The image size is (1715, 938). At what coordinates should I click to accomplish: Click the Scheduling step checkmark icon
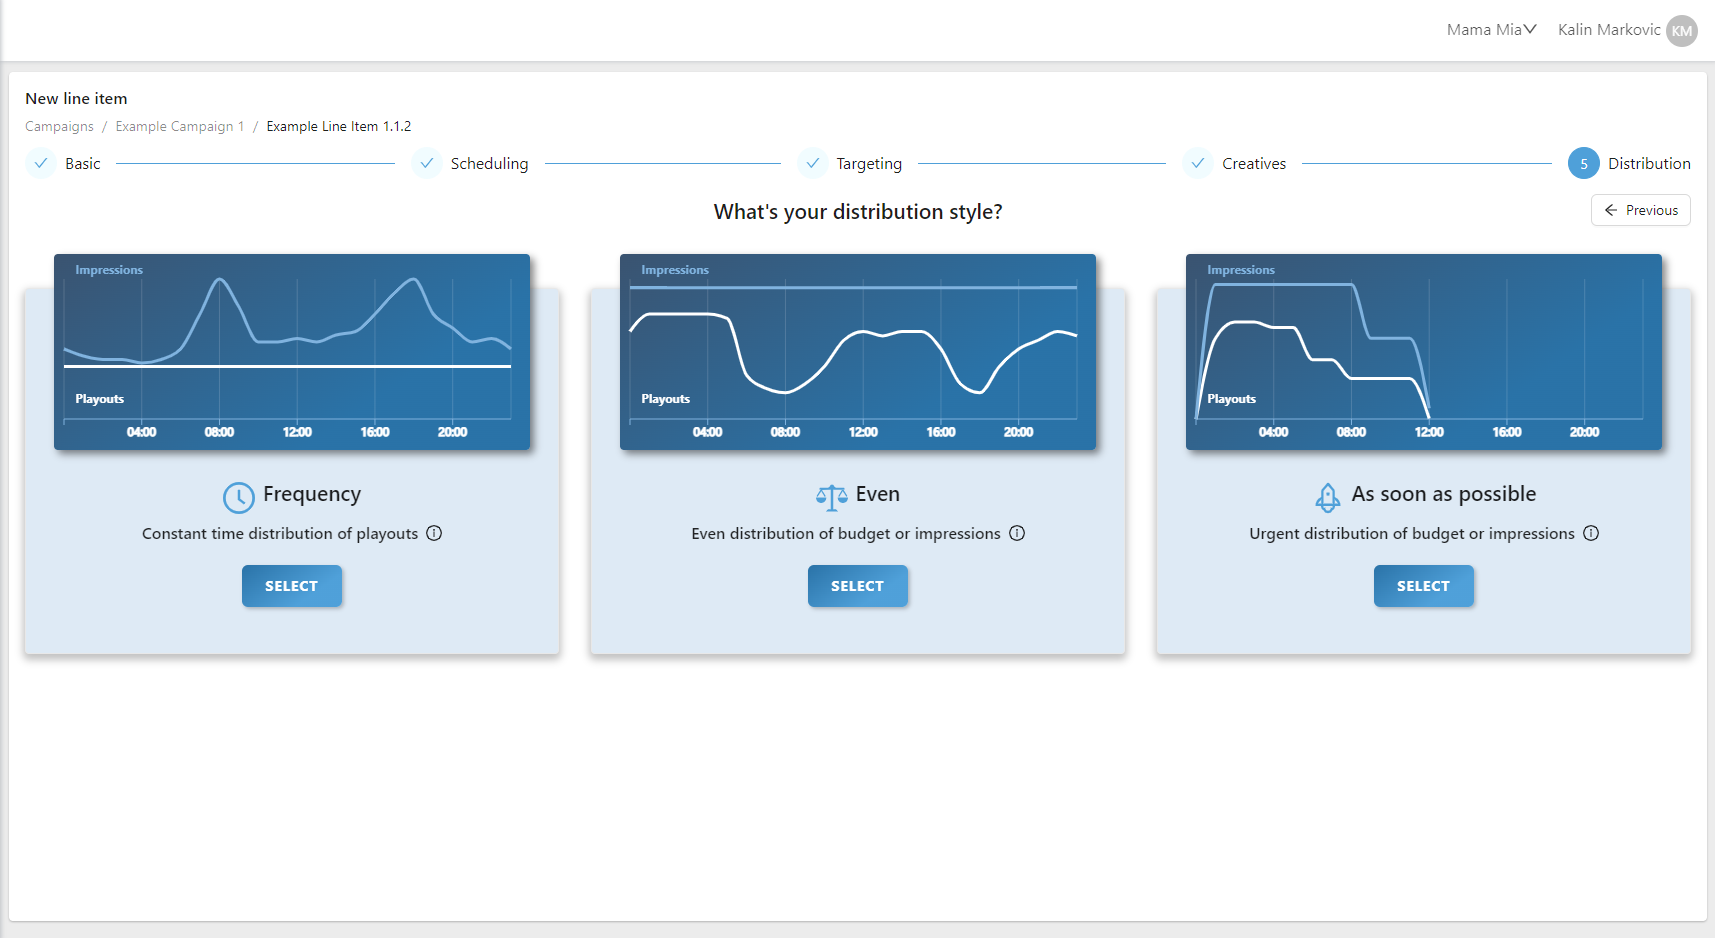coord(427,163)
